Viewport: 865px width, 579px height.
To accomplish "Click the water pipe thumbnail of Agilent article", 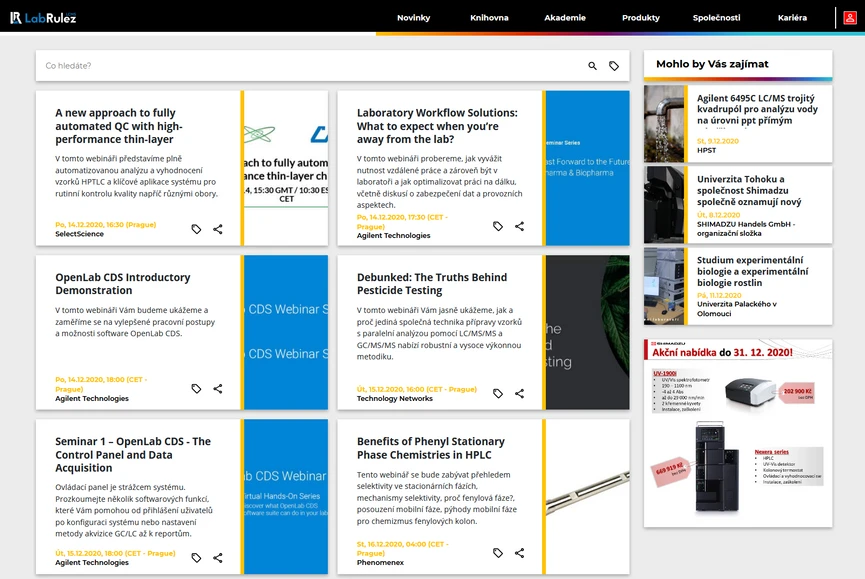I will (x=664, y=124).
